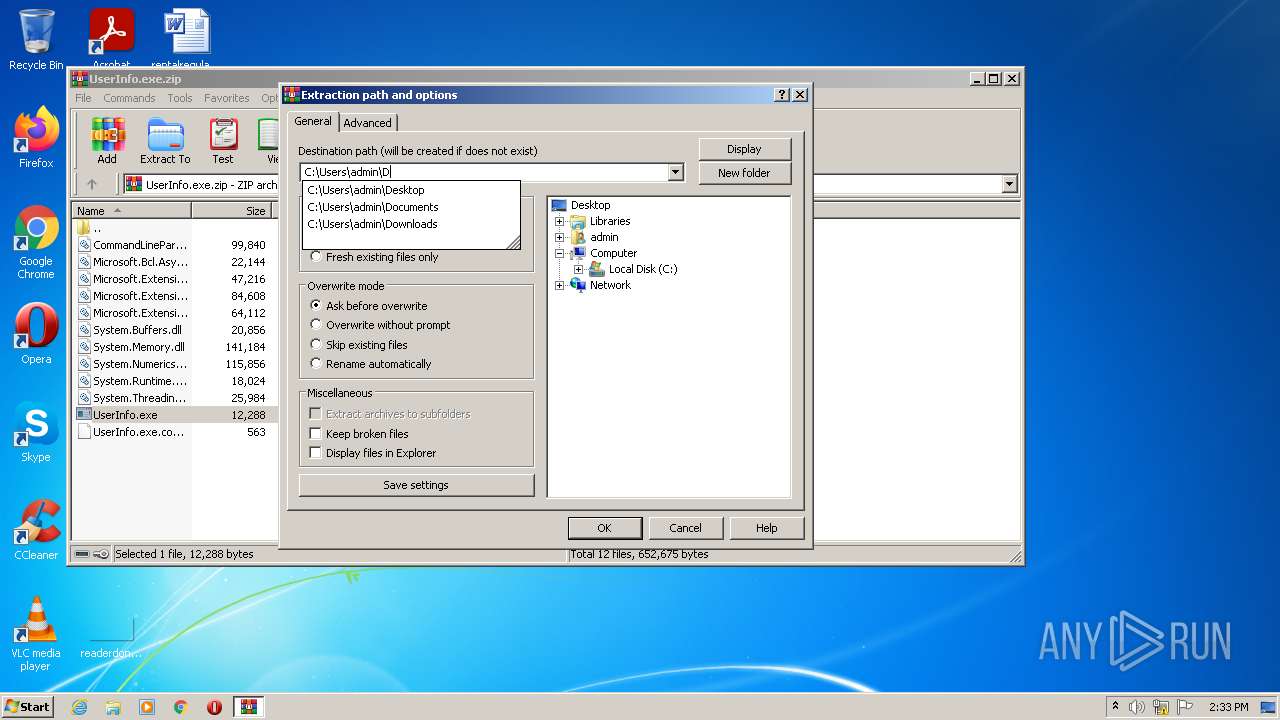Open Chrome from the taskbar
This screenshot has width=1280, height=720.
[181, 707]
